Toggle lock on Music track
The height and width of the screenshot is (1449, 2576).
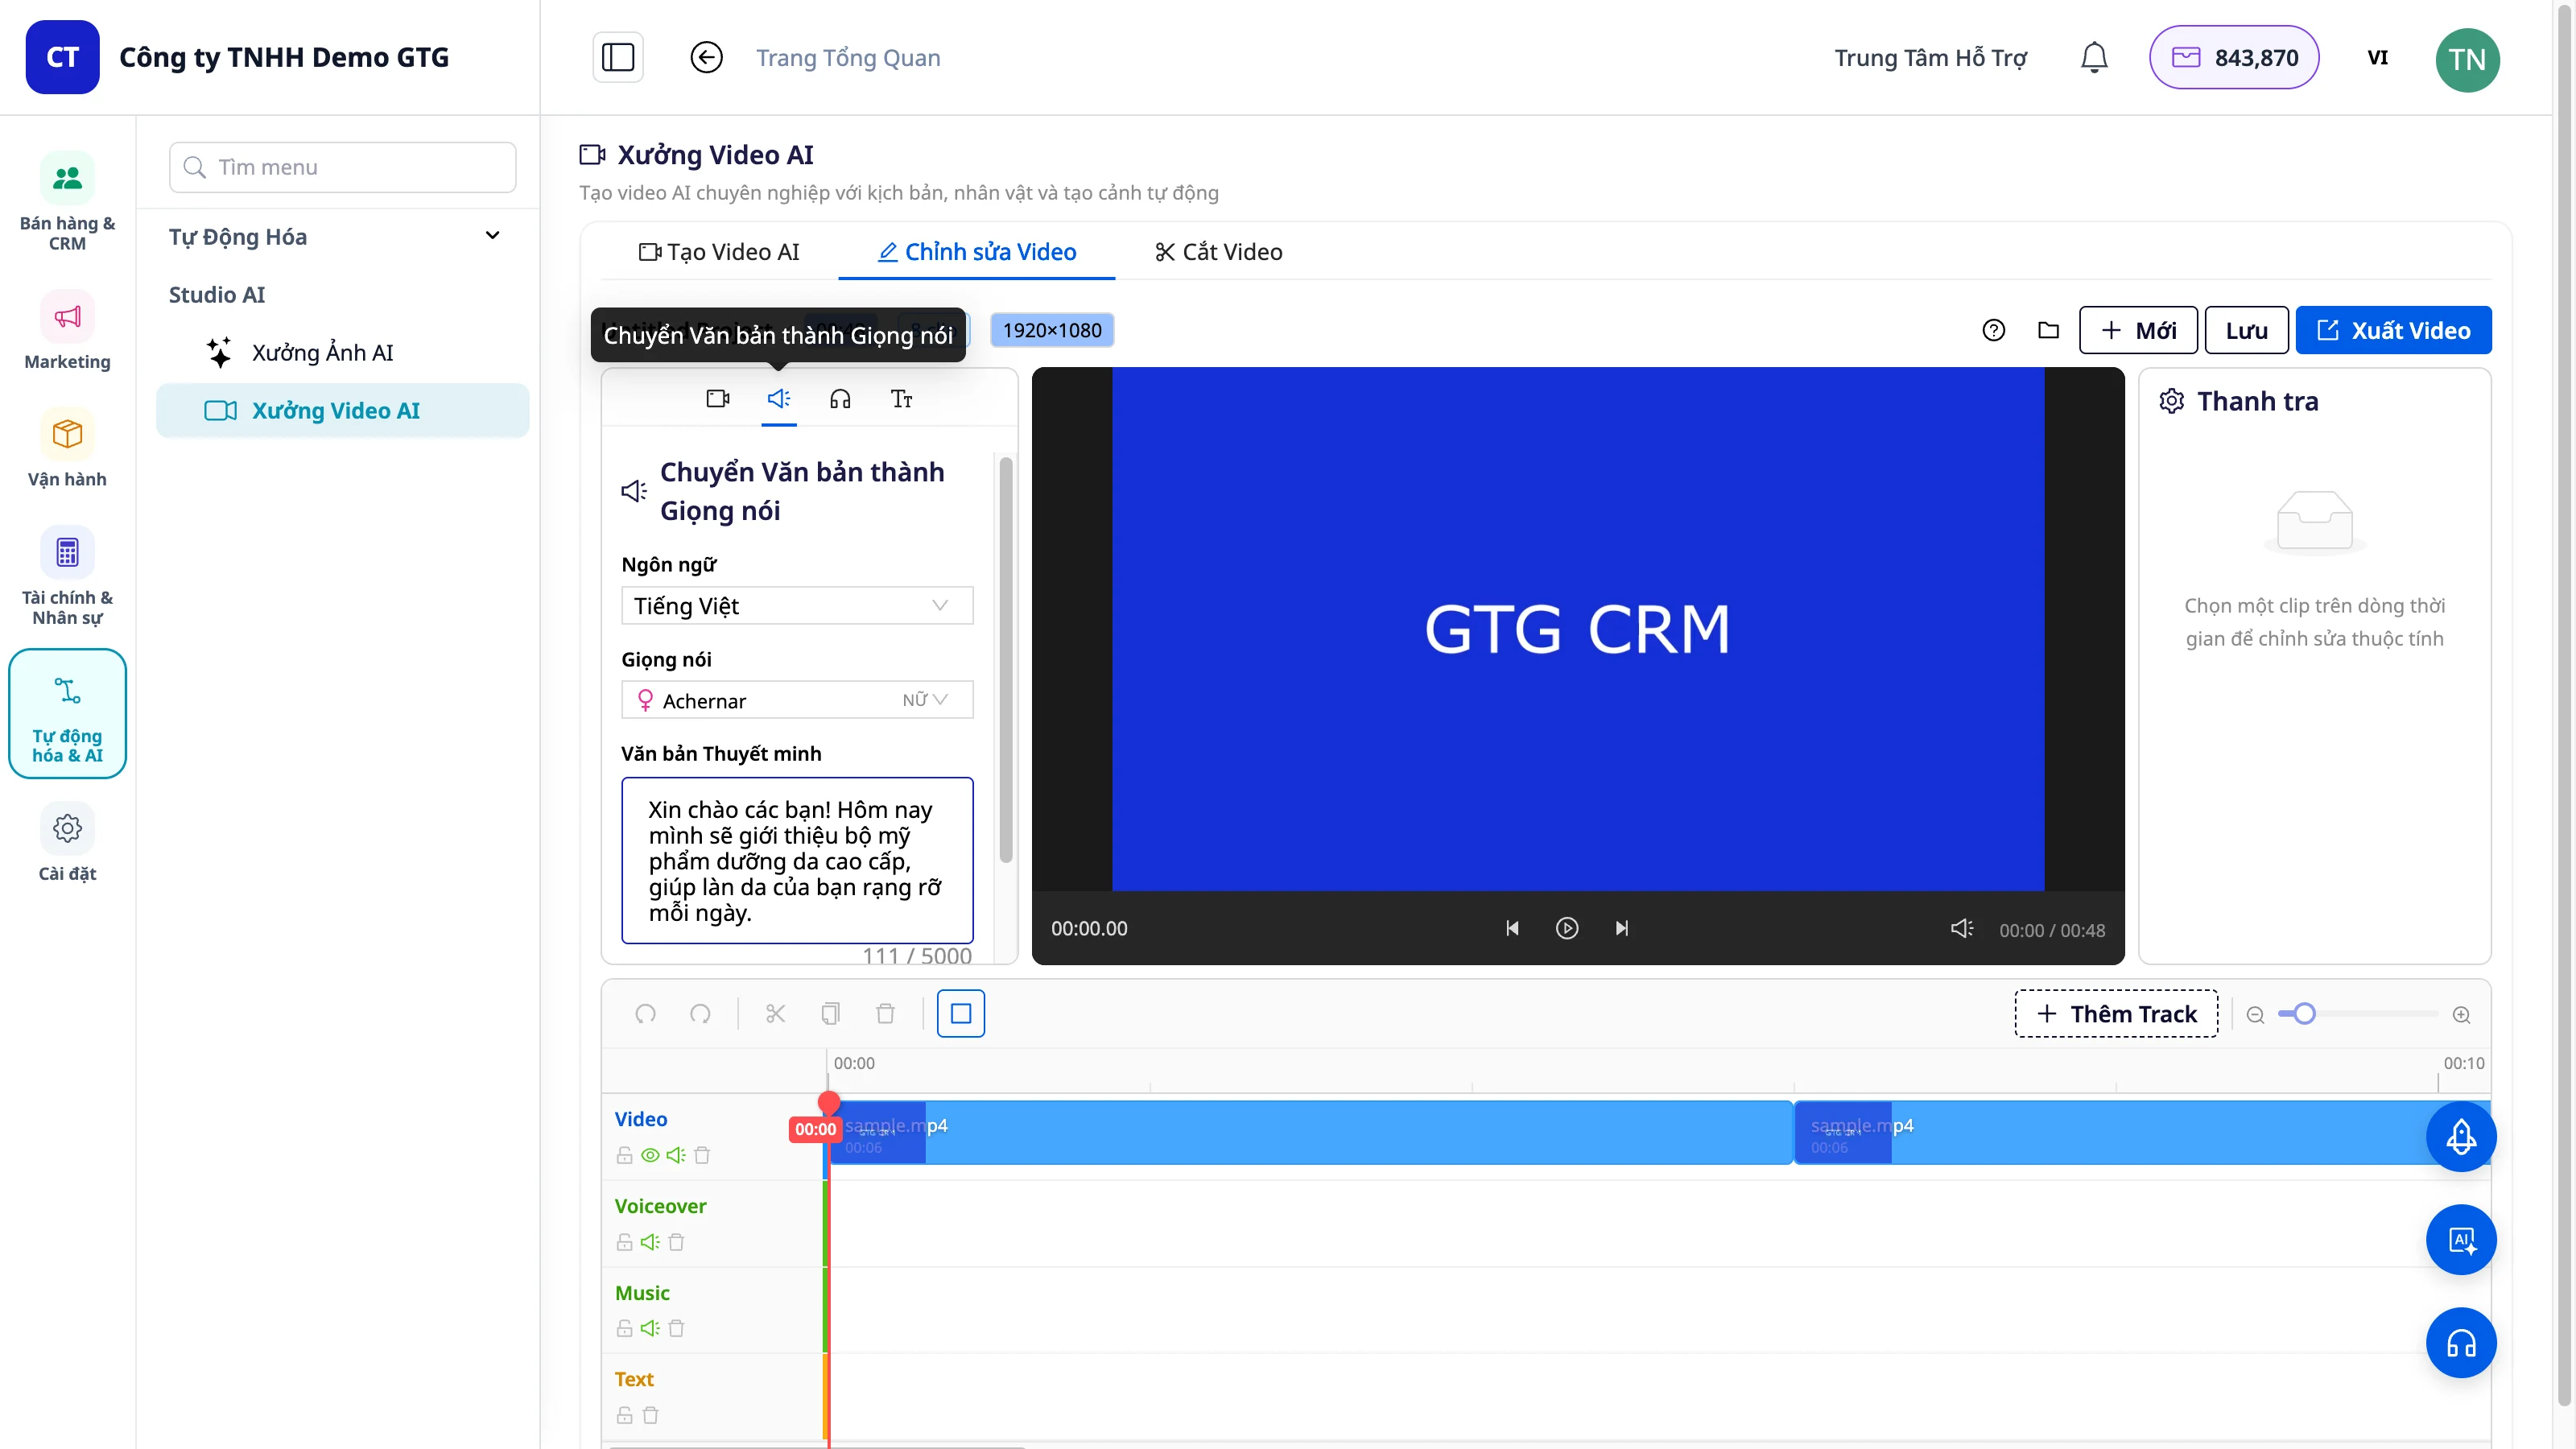[x=624, y=1329]
